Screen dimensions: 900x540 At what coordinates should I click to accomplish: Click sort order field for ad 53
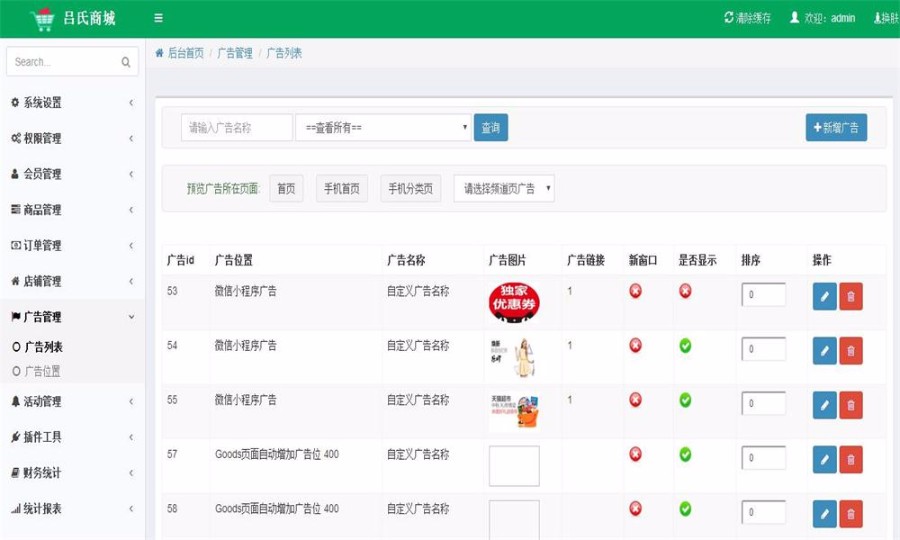[x=763, y=294]
